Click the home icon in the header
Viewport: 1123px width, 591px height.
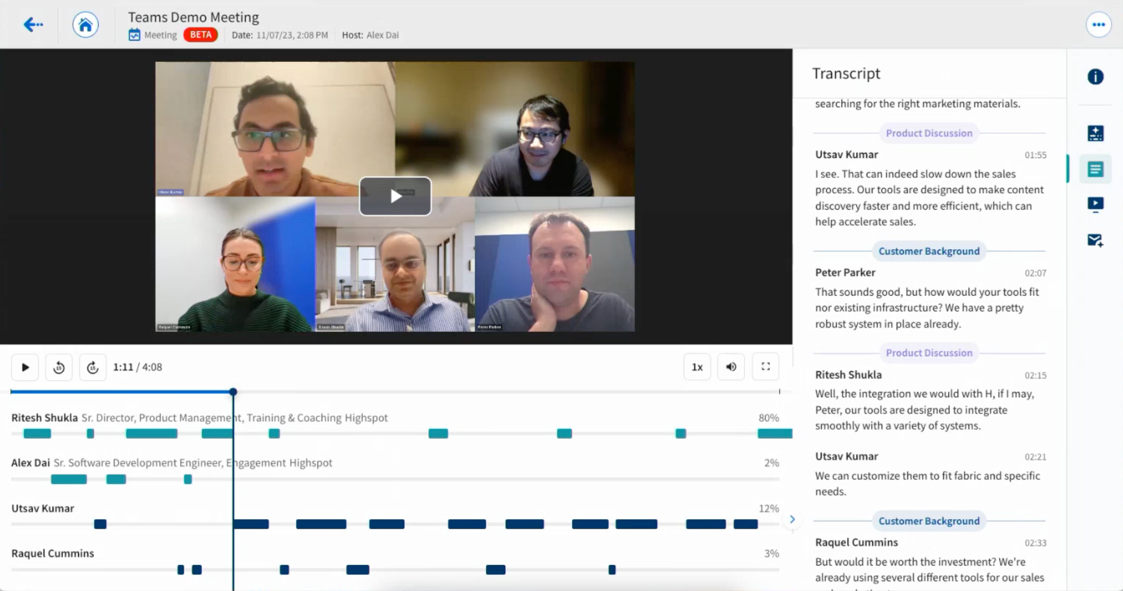pyautogui.click(x=85, y=24)
